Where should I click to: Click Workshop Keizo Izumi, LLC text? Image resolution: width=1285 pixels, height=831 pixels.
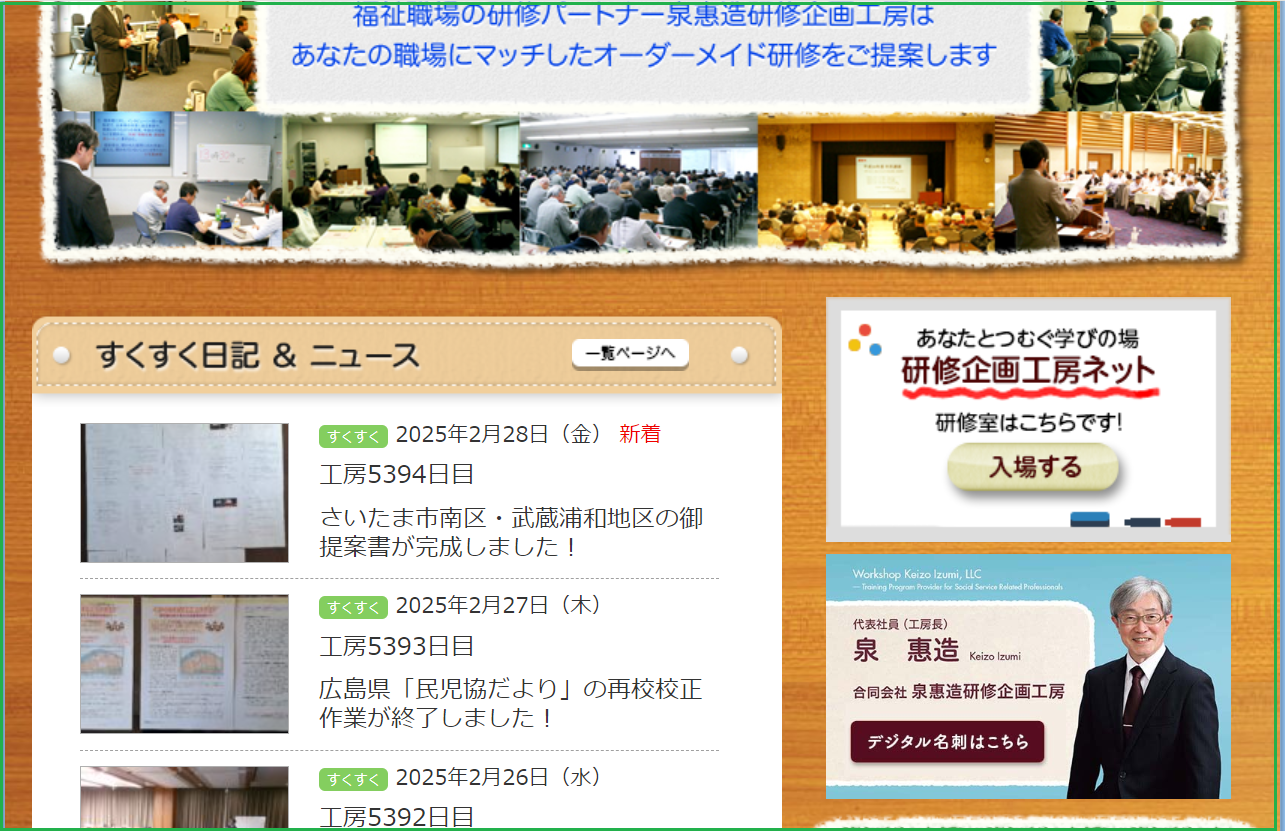click(x=917, y=574)
